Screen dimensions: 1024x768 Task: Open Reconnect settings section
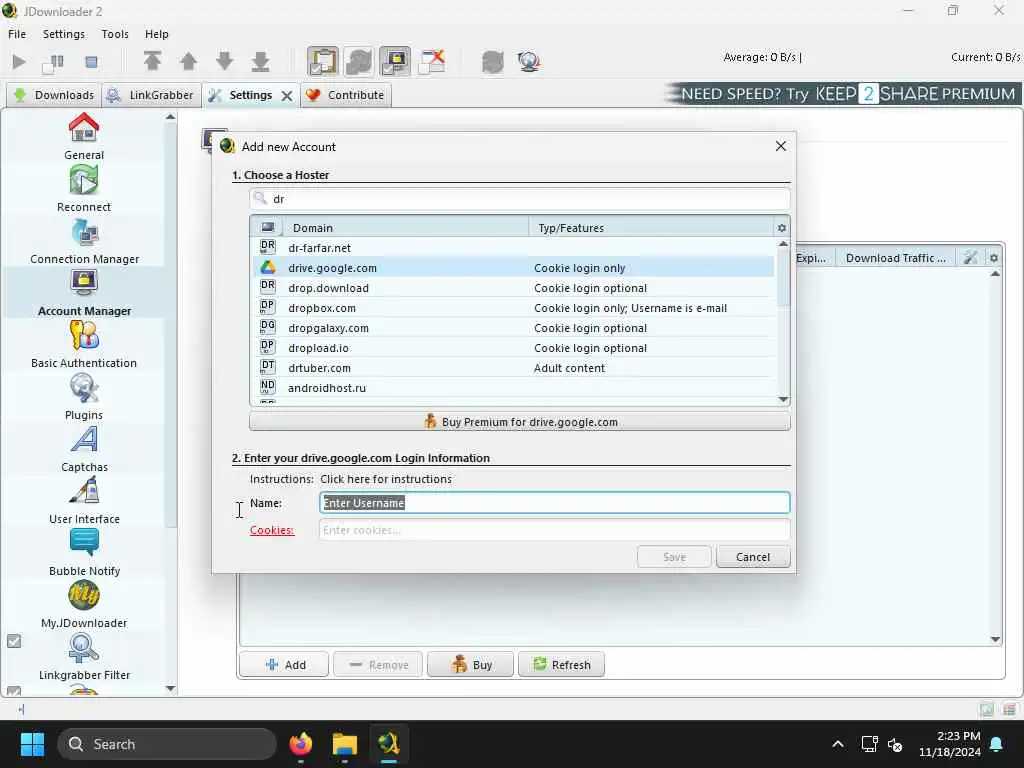[x=84, y=188]
